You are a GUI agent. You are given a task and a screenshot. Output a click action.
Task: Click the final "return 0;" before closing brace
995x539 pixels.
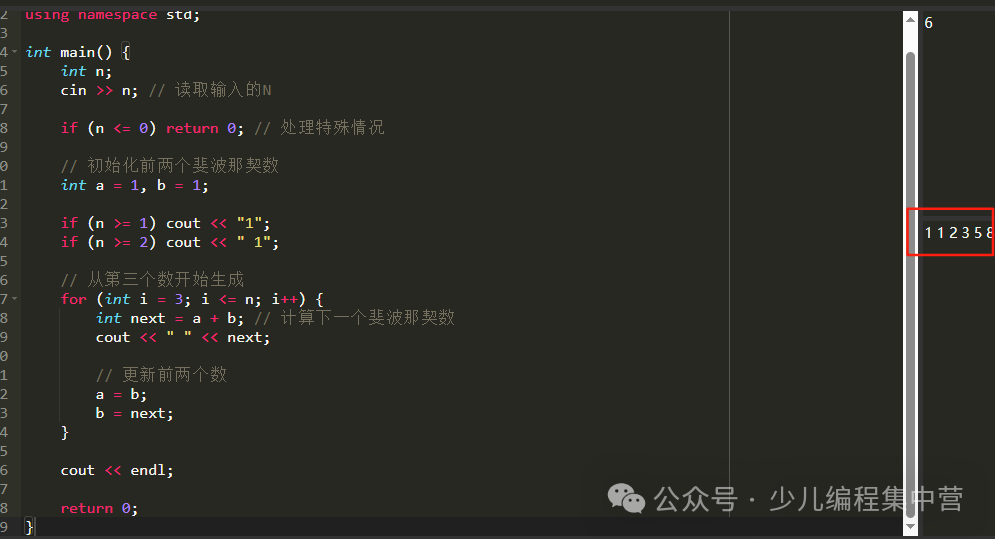pos(99,509)
